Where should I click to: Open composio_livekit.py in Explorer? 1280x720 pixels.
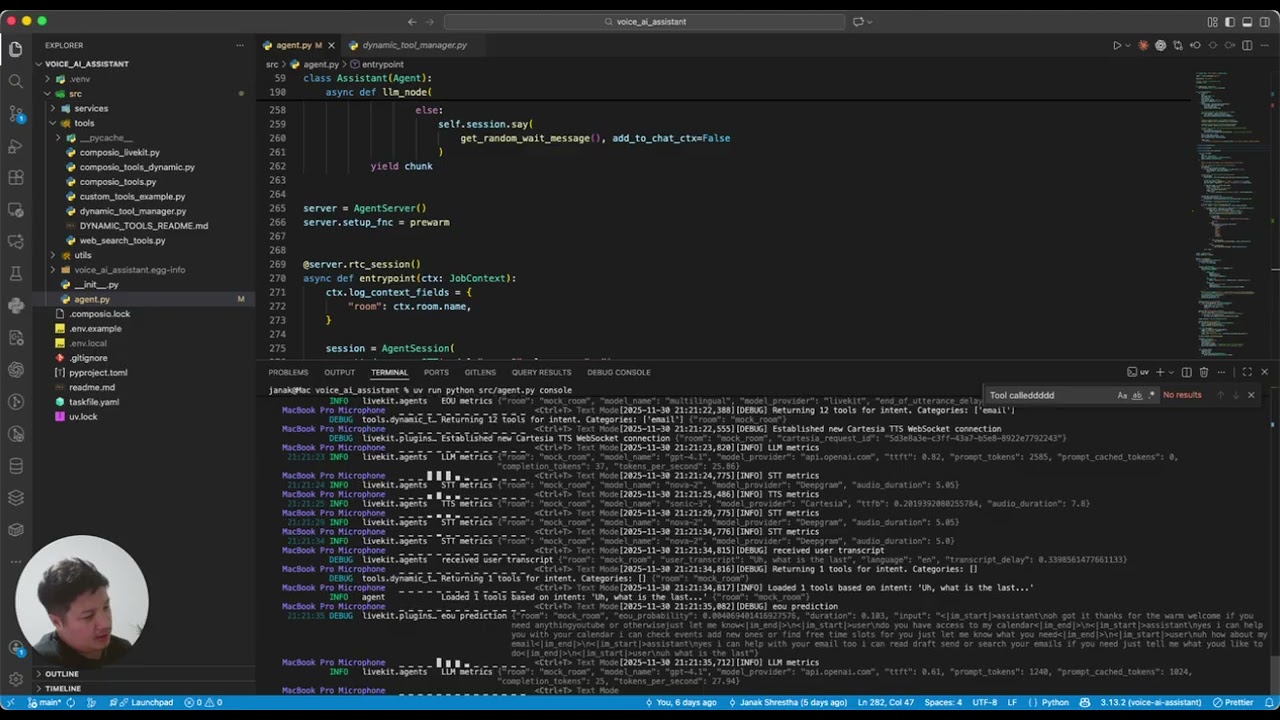tap(120, 153)
